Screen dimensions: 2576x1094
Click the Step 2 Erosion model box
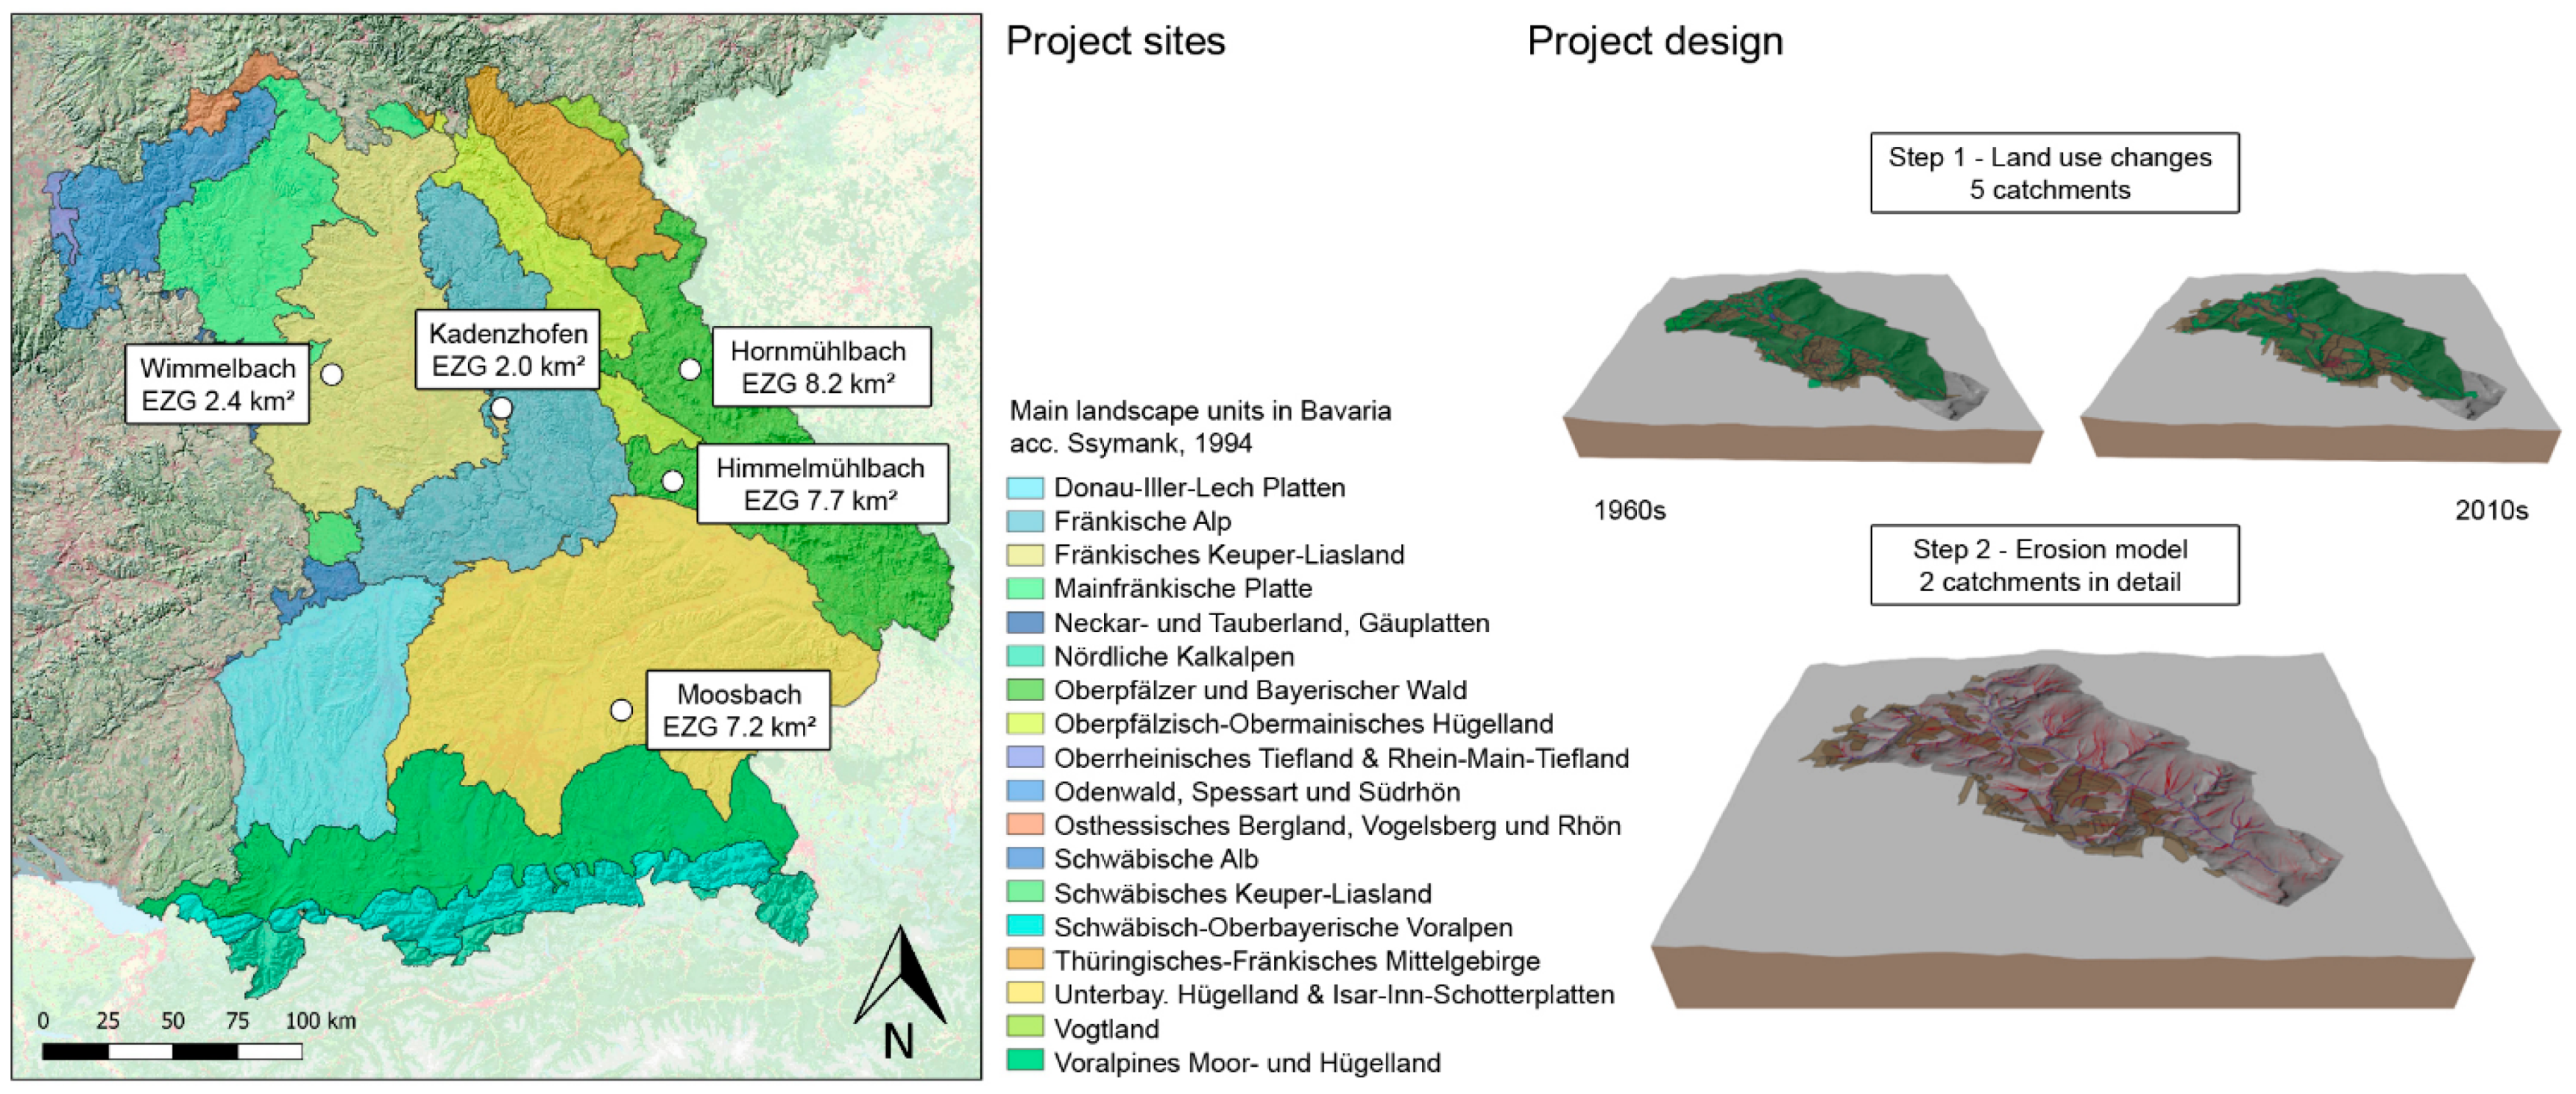click(2054, 565)
